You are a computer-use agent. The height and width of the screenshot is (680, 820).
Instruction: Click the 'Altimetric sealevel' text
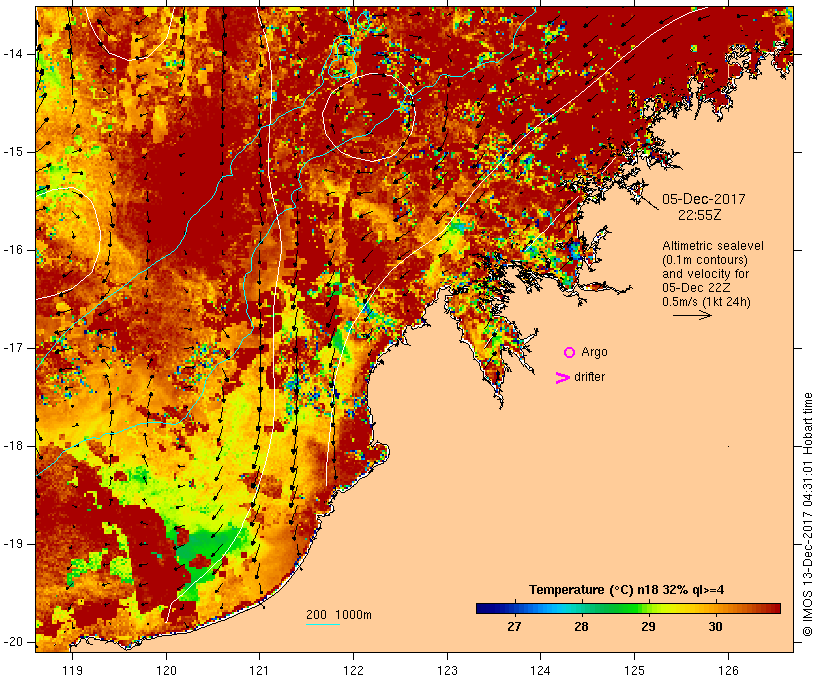(x=713, y=246)
